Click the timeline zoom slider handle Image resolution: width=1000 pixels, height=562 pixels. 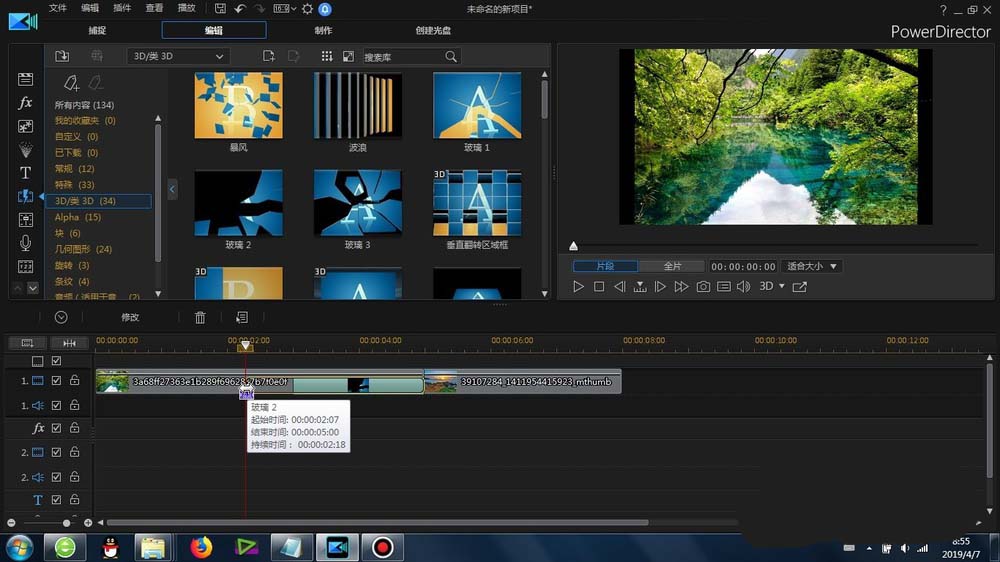point(66,523)
